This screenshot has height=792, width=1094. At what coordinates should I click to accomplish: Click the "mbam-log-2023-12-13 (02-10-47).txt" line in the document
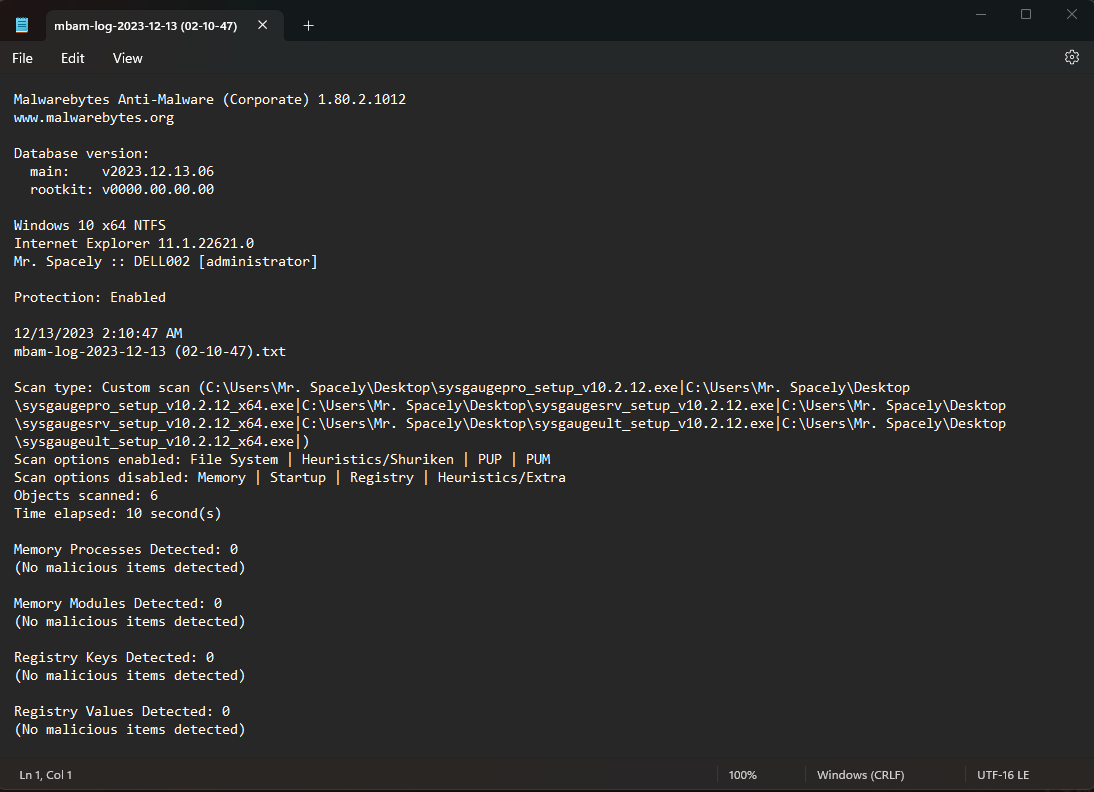click(x=150, y=352)
